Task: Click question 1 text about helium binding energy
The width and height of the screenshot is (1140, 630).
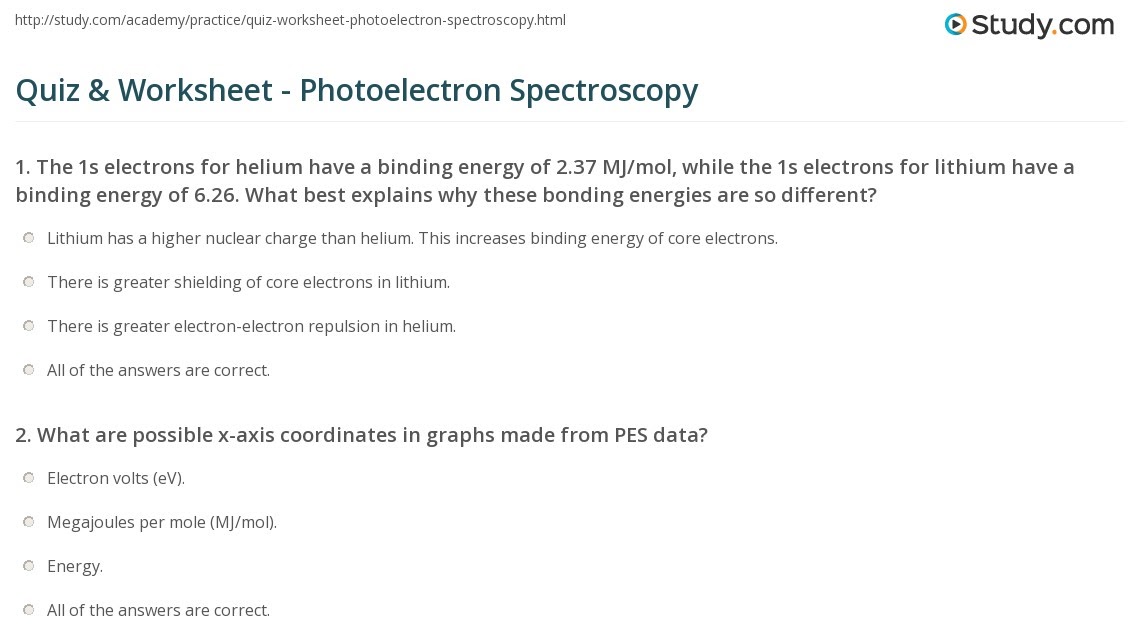Action: [545, 181]
